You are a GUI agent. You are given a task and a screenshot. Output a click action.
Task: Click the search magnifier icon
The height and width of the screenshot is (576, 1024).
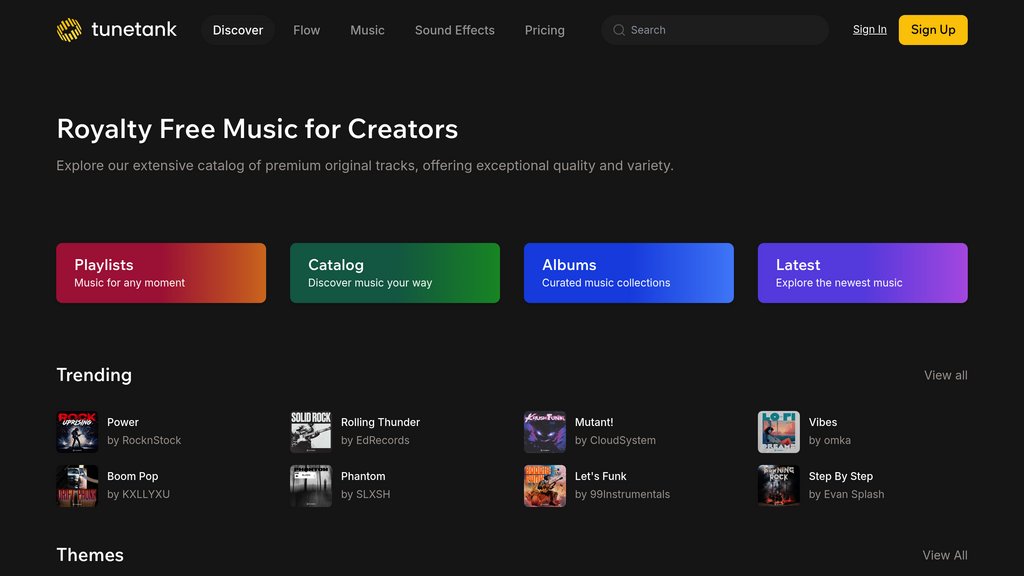[x=619, y=30]
